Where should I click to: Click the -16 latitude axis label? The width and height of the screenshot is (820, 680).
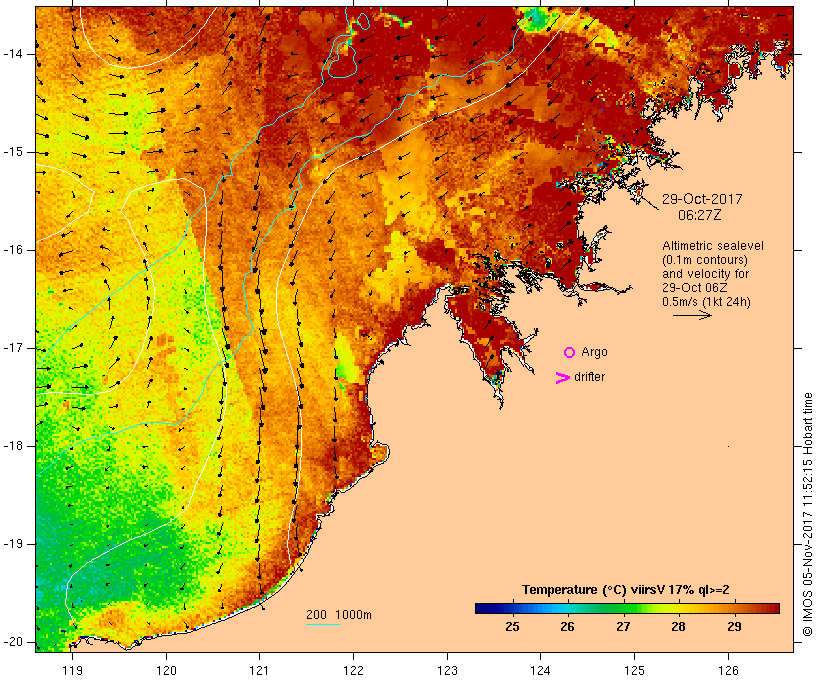[12, 250]
